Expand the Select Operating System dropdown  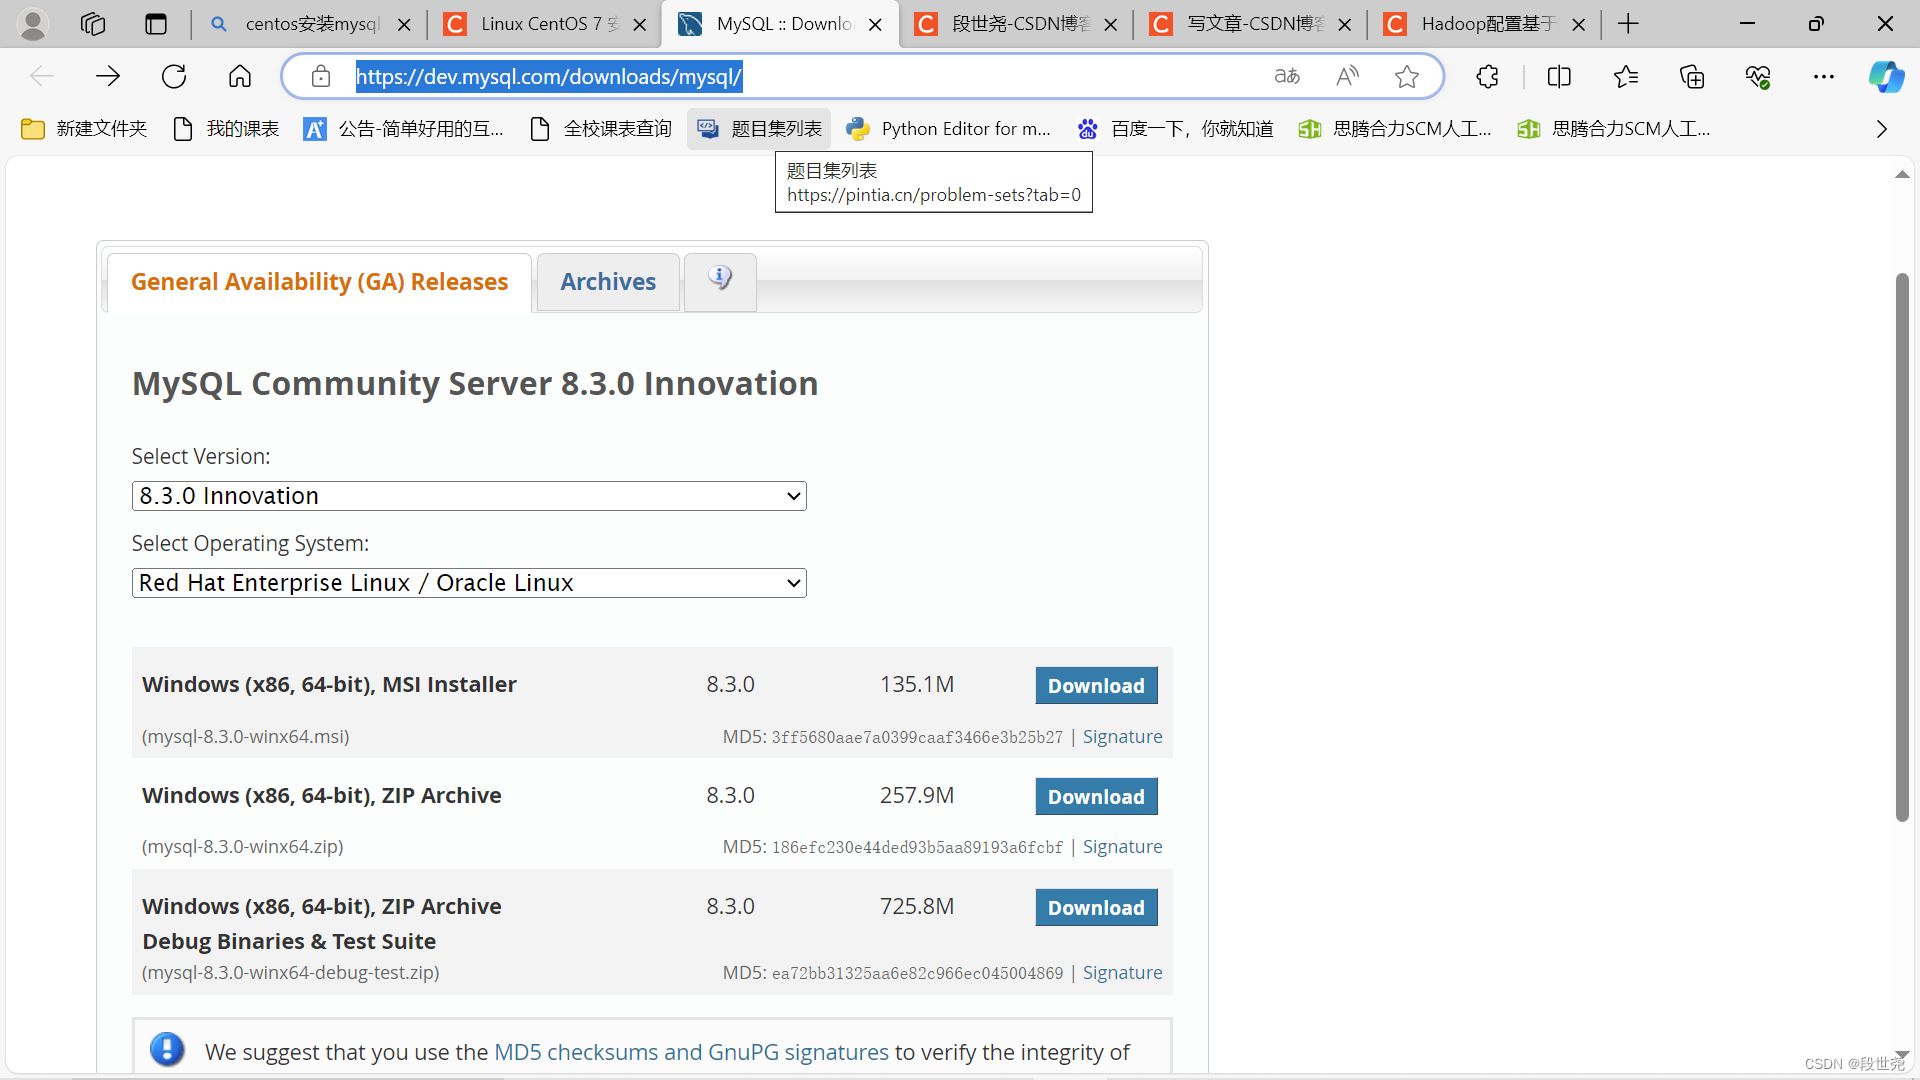click(469, 583)
